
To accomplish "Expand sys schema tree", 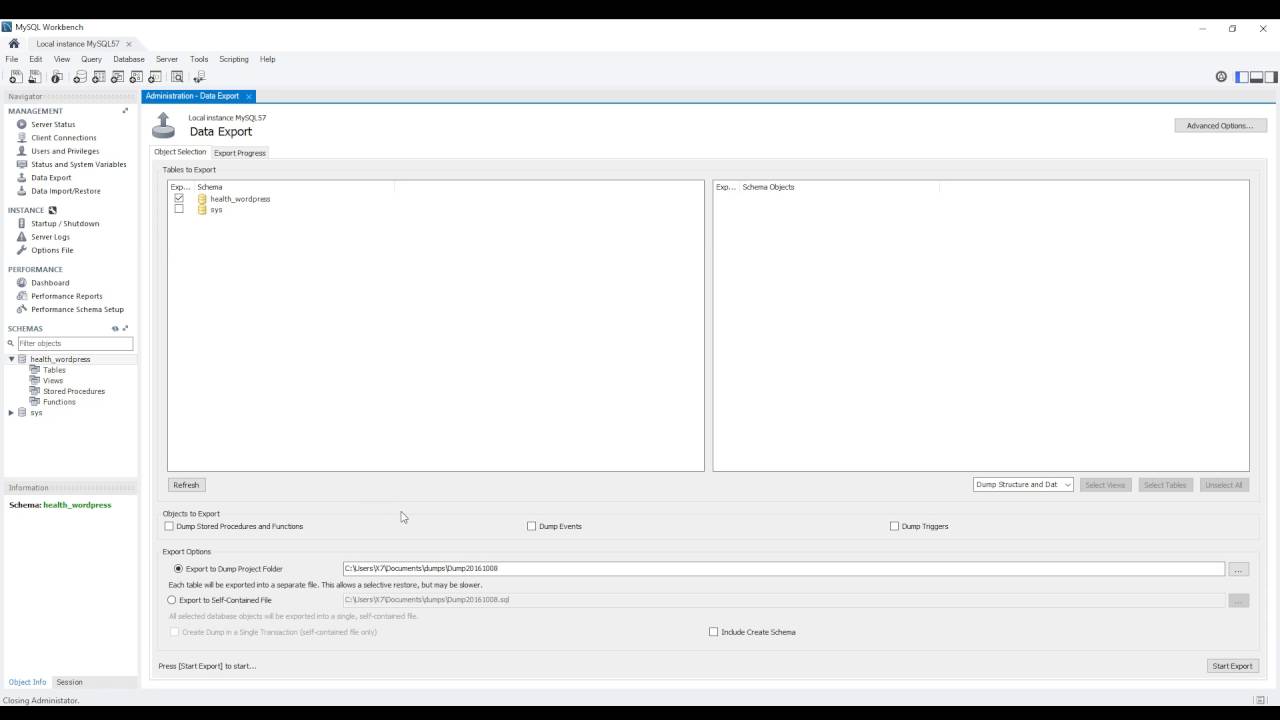I will click(x=12, y=413).
